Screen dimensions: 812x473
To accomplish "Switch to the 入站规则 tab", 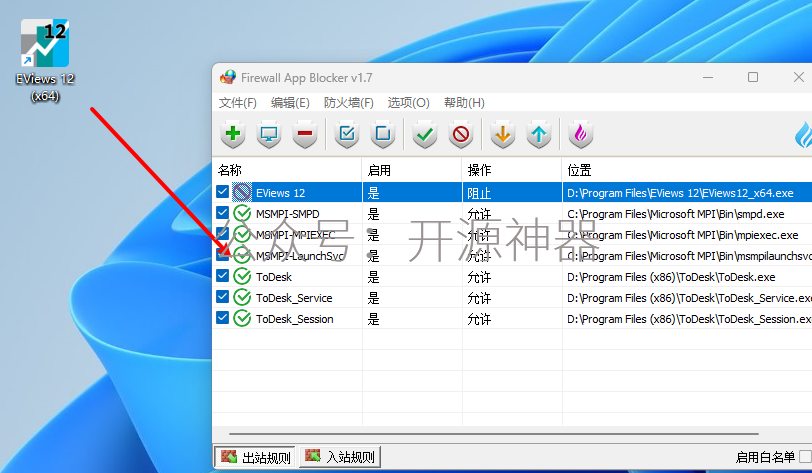I will (340, 456).
